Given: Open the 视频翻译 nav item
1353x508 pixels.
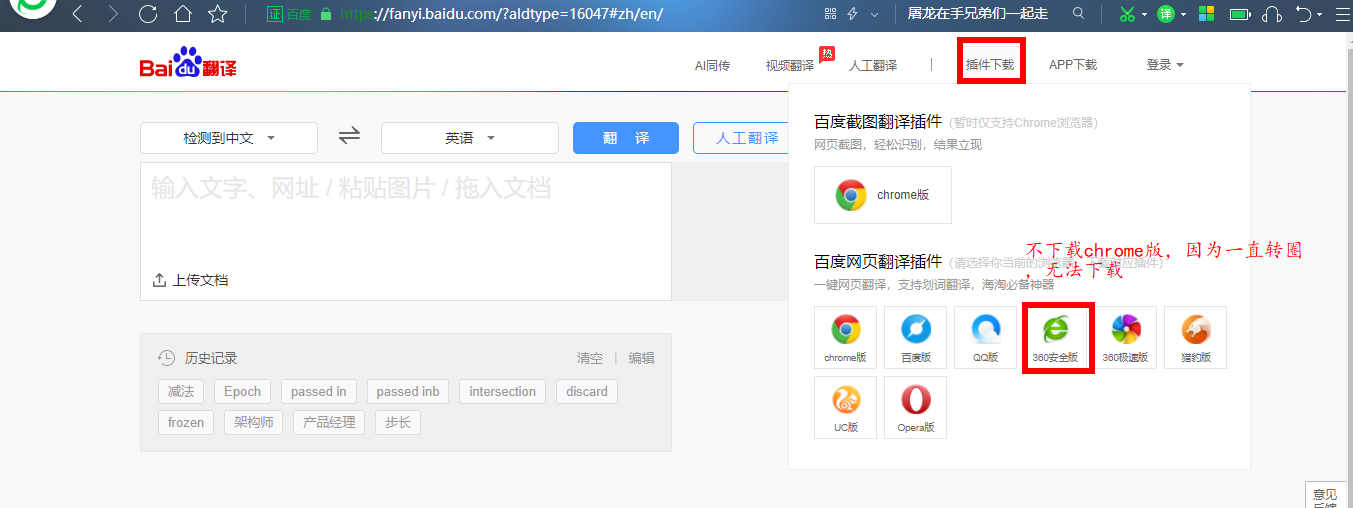Looking at the screenshot, I should click(790, 65).
